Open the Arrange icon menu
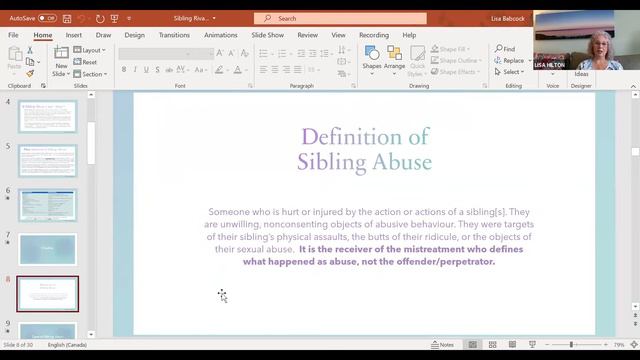The width and height of the screenshot is (640, 360). coord(394,53)
